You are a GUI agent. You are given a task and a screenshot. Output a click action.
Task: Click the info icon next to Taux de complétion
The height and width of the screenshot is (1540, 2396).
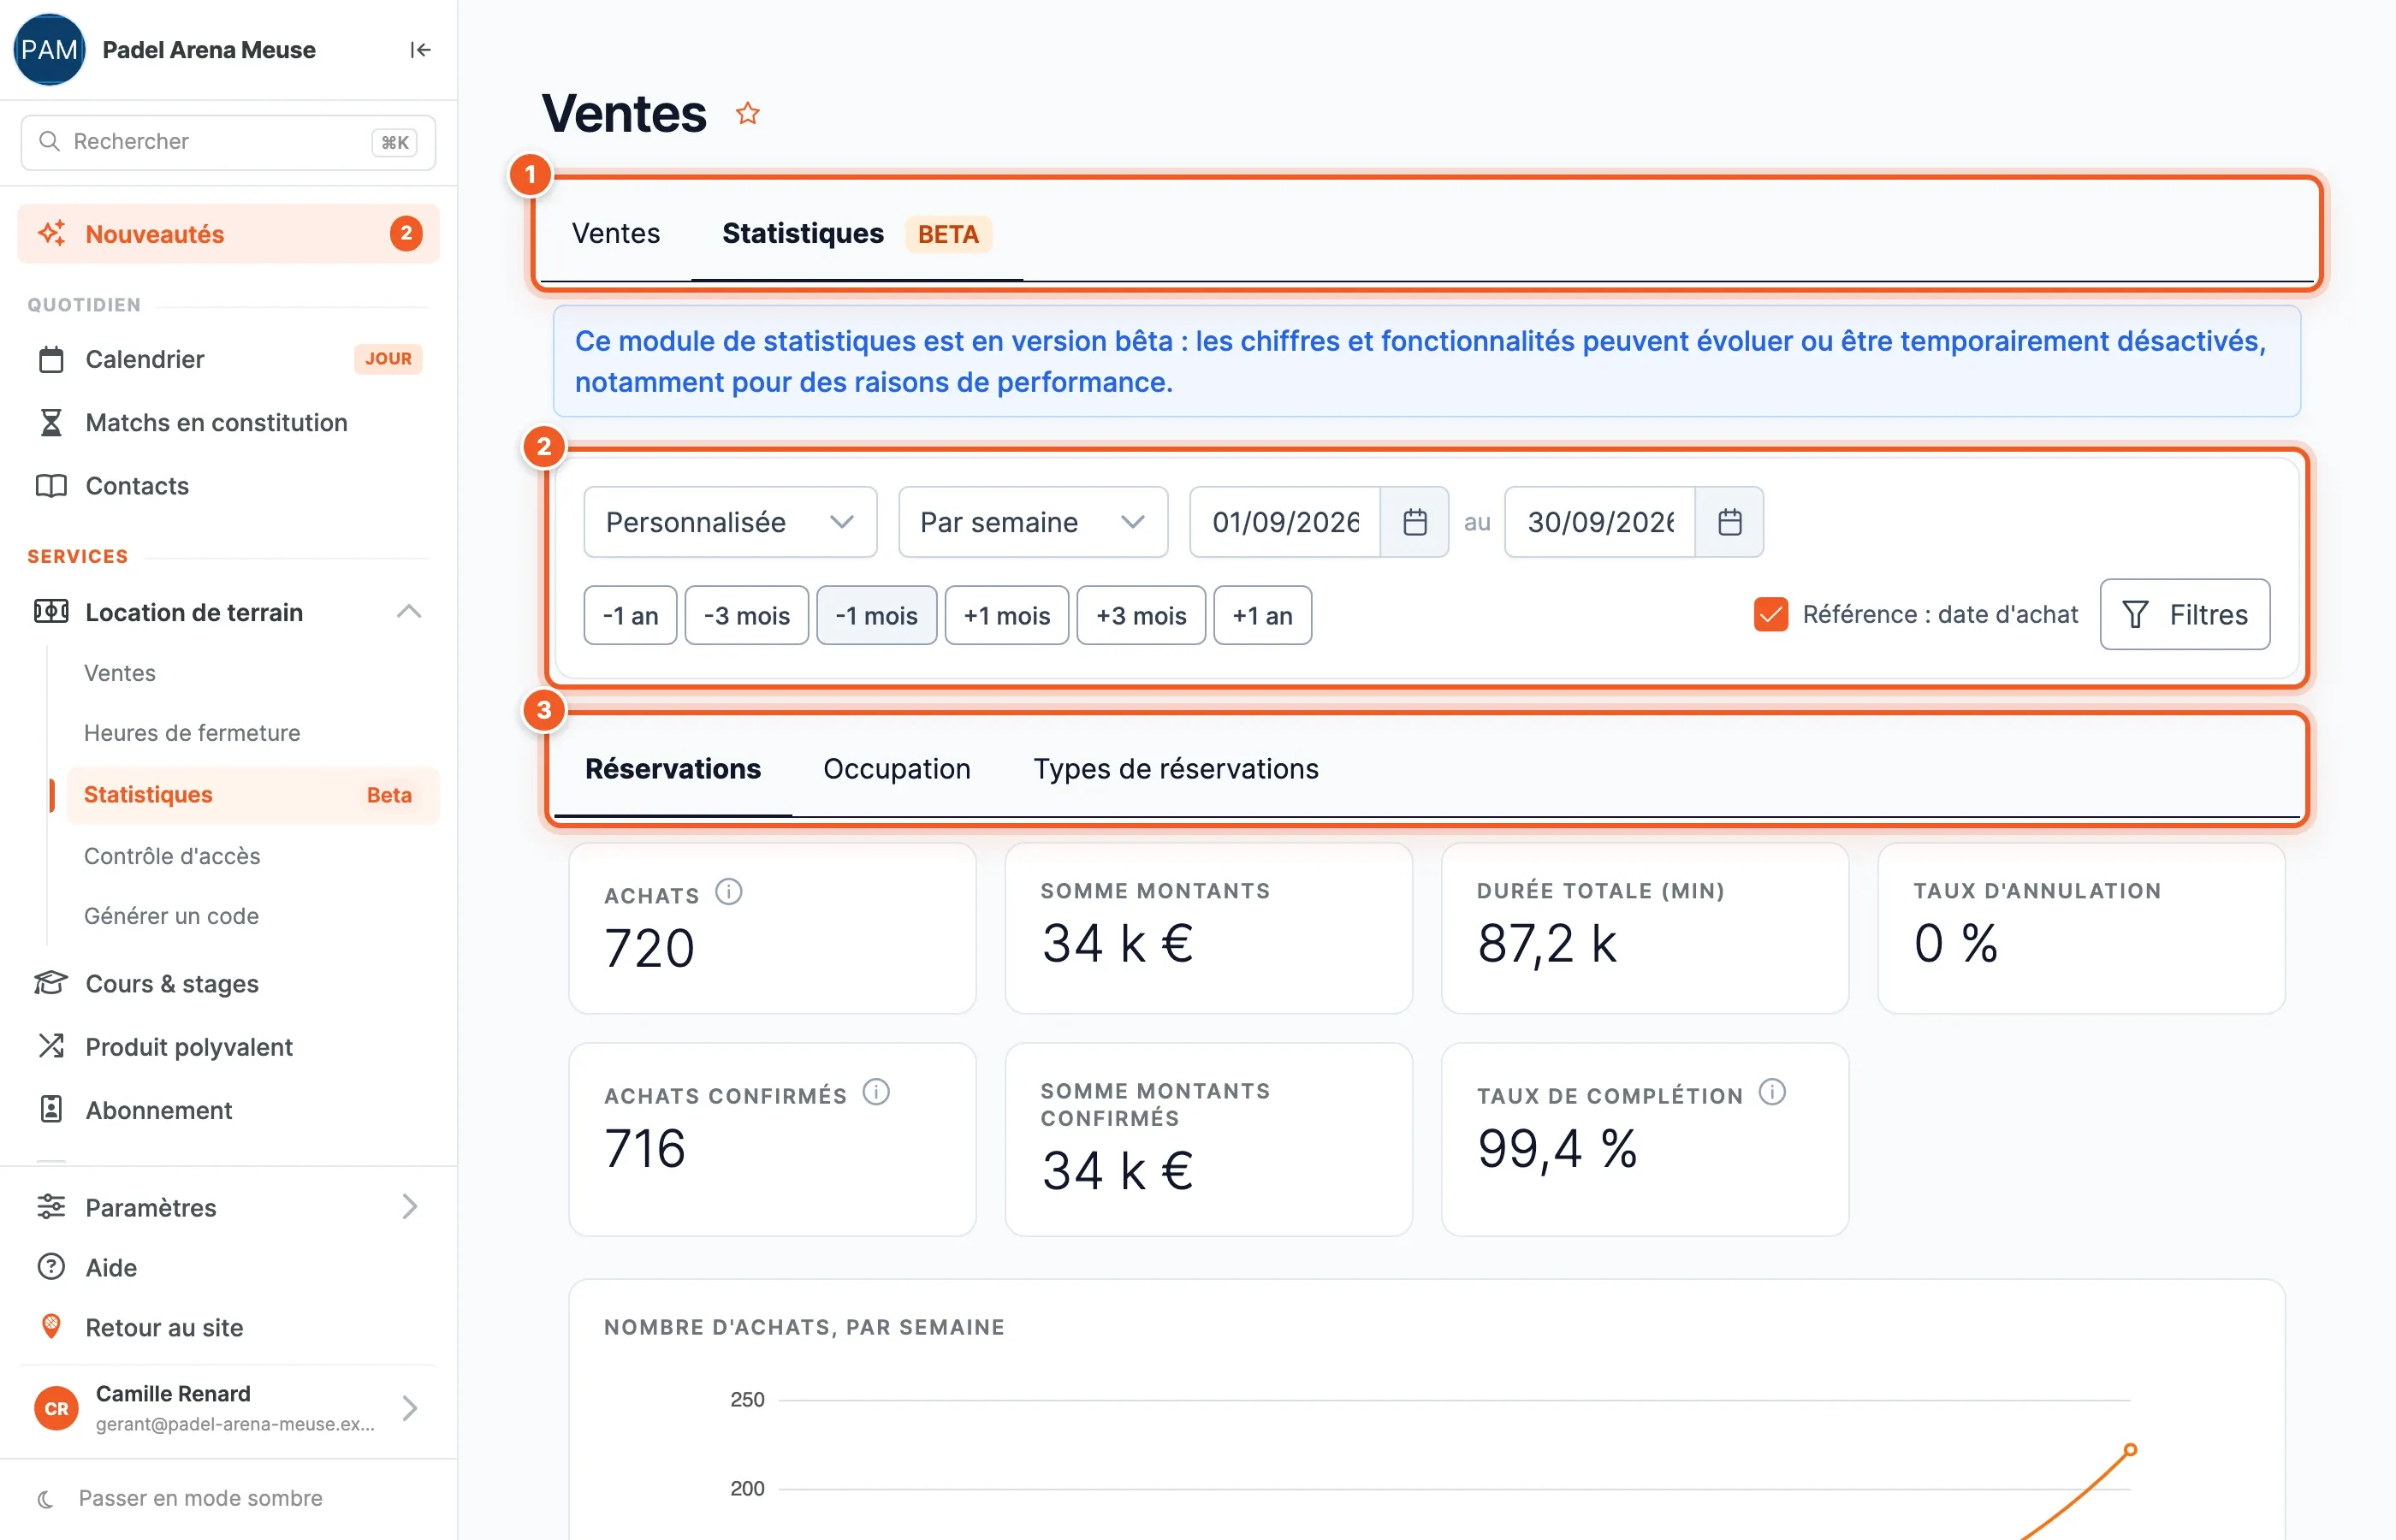point(1772,1092)
